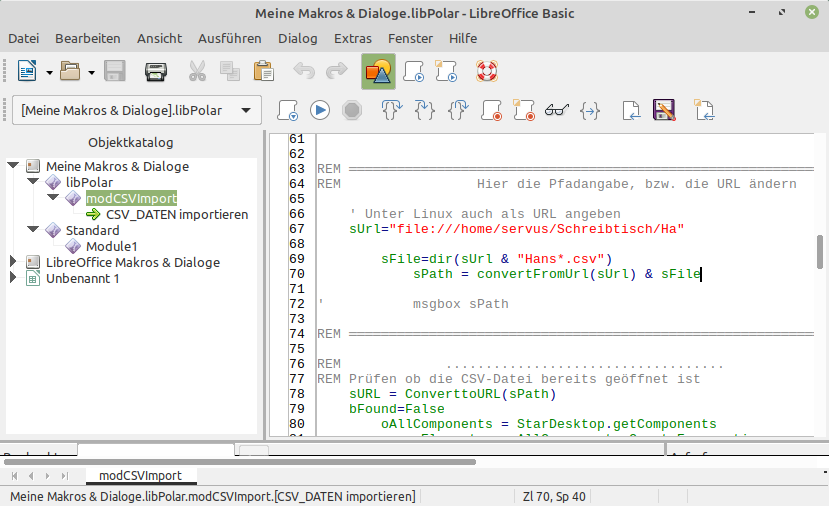Click code line 'bFound=False'
This screenshot has width=829, height=506.
coord(397,409)
